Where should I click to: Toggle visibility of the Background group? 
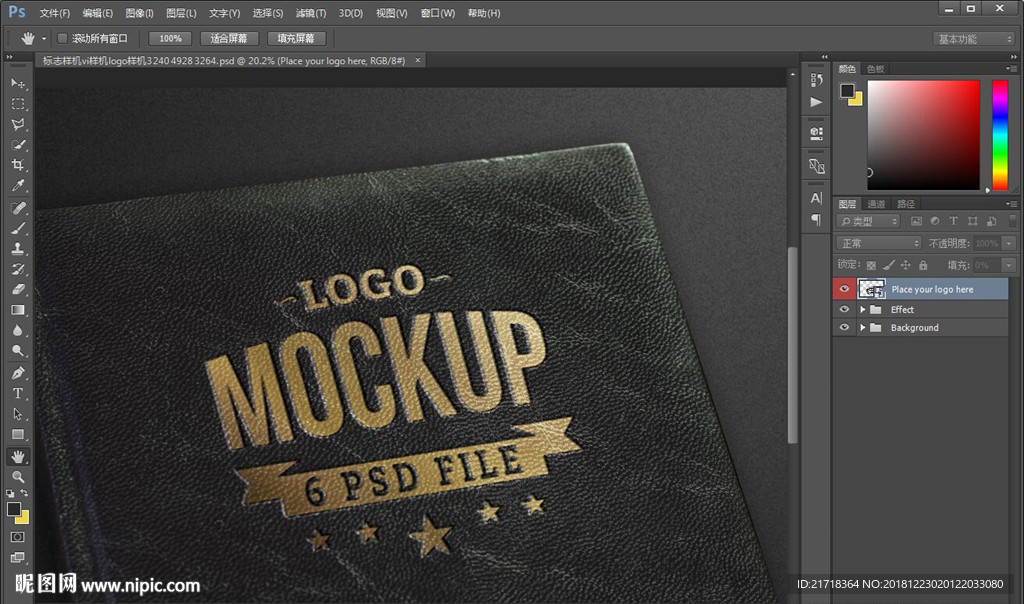click(x=844, y=328)
